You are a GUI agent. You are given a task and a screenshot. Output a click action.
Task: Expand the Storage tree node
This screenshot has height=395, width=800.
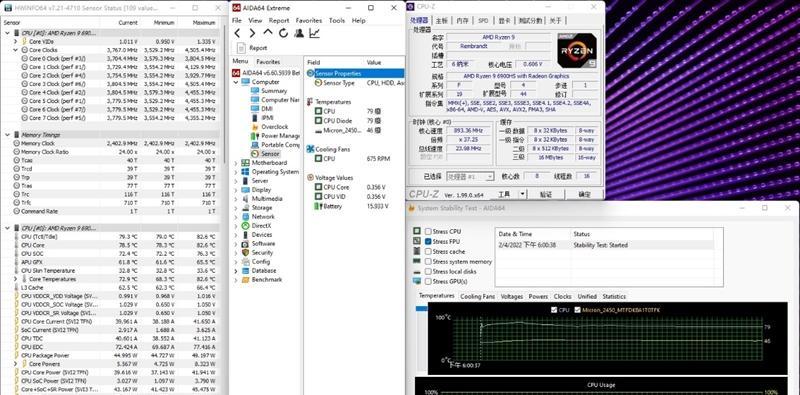coord(236,208)
